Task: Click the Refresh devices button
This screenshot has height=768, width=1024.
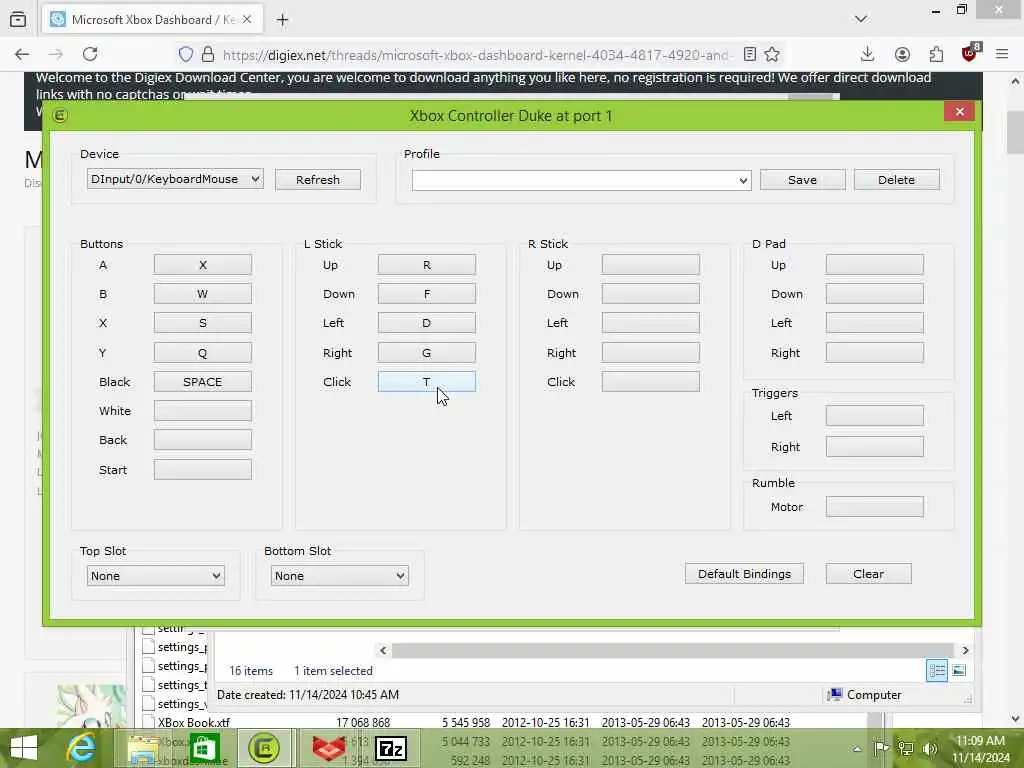Action: coord(317,180)
